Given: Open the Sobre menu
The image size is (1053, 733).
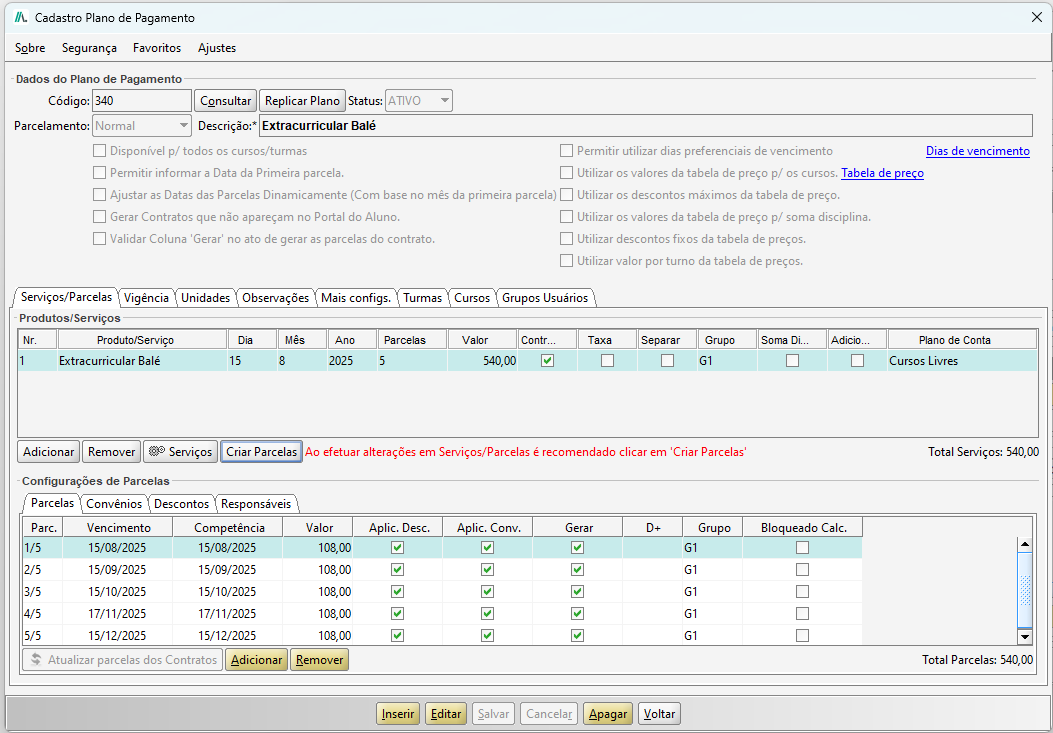Looking at the screenshot, I should tap(30, 48).
